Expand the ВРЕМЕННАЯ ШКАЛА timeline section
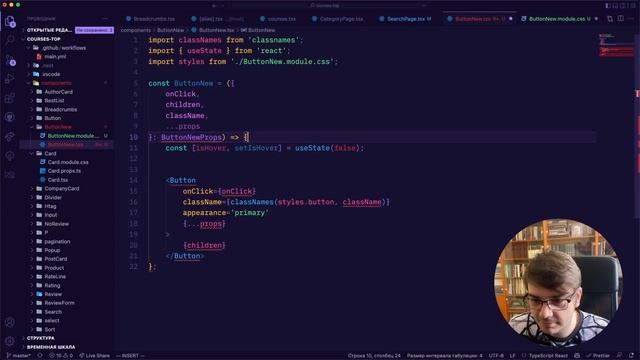The height and width of the screenshot is (360, 640). (51, 347)
